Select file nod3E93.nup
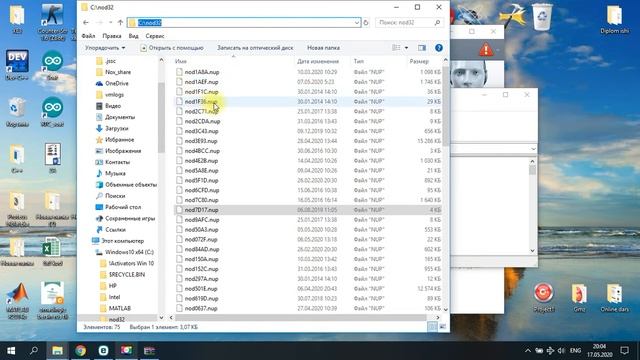 click(x=201, y=141)
